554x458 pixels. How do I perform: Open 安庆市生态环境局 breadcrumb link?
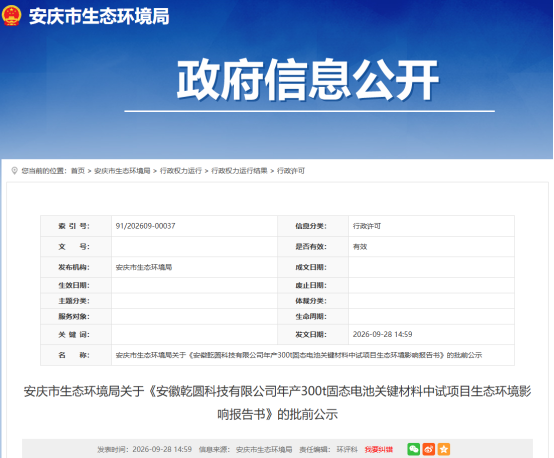122,171
